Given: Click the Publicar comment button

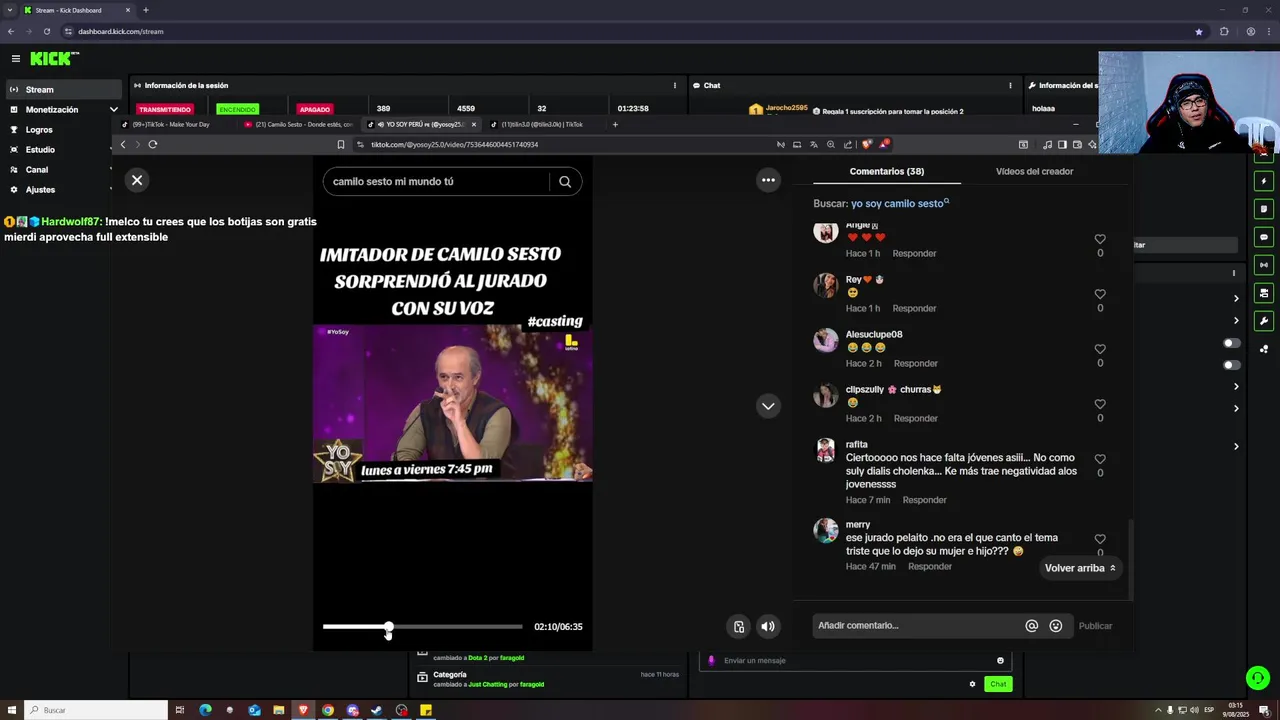Looking at the screenshot, I should tap(1095, 626).
